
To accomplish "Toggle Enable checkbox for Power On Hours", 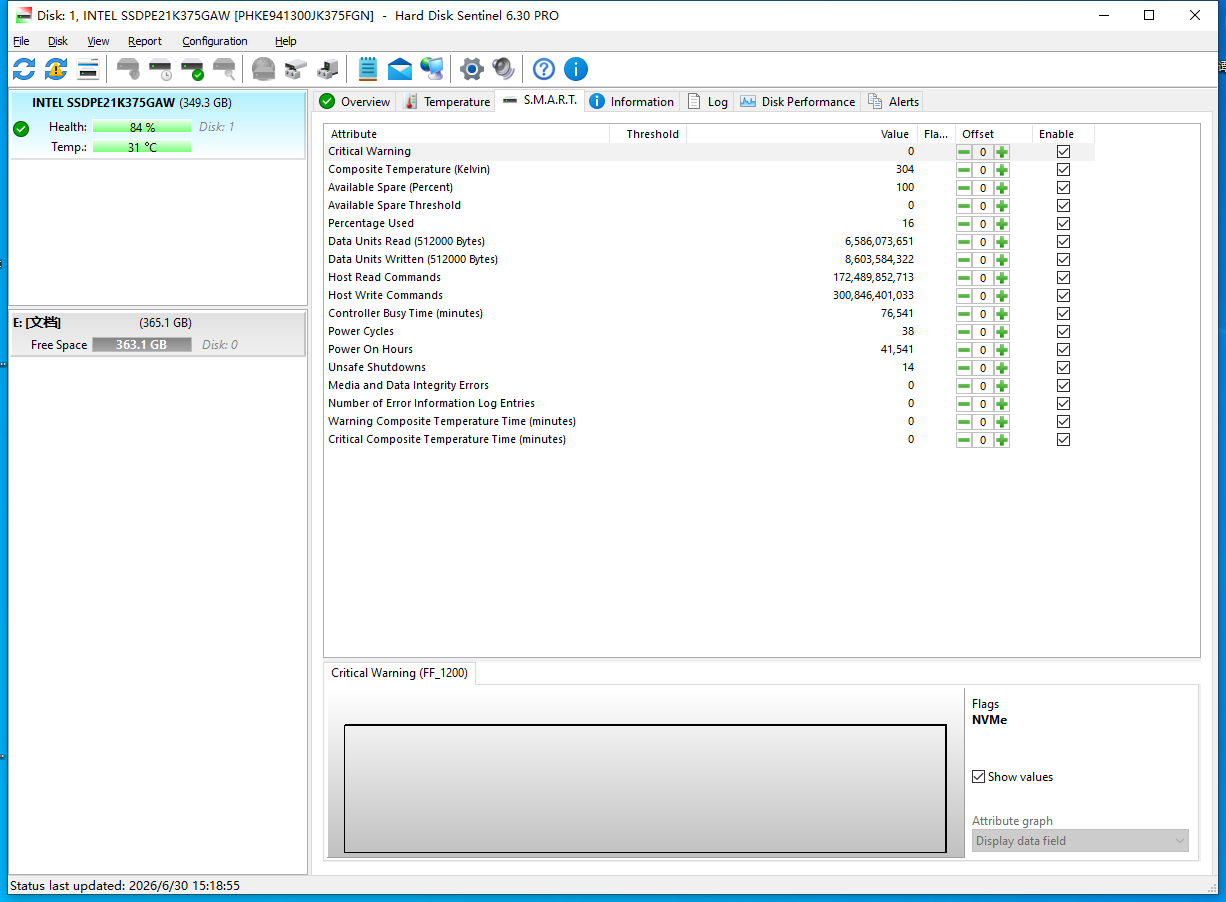I will pyautogui.click(x=1063, y=350).
